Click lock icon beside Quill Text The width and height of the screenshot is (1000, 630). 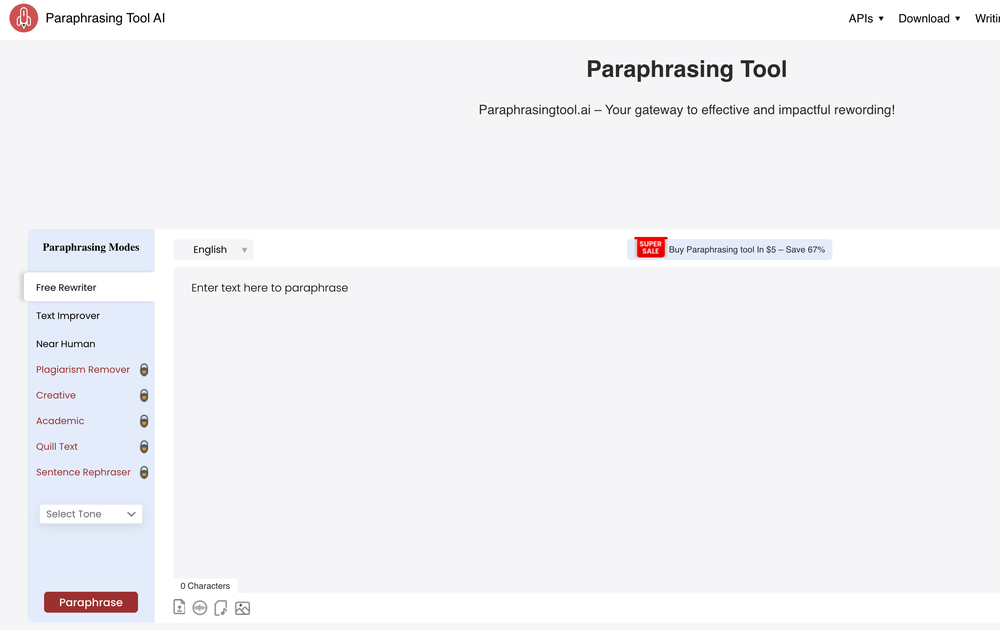point(144,446)
